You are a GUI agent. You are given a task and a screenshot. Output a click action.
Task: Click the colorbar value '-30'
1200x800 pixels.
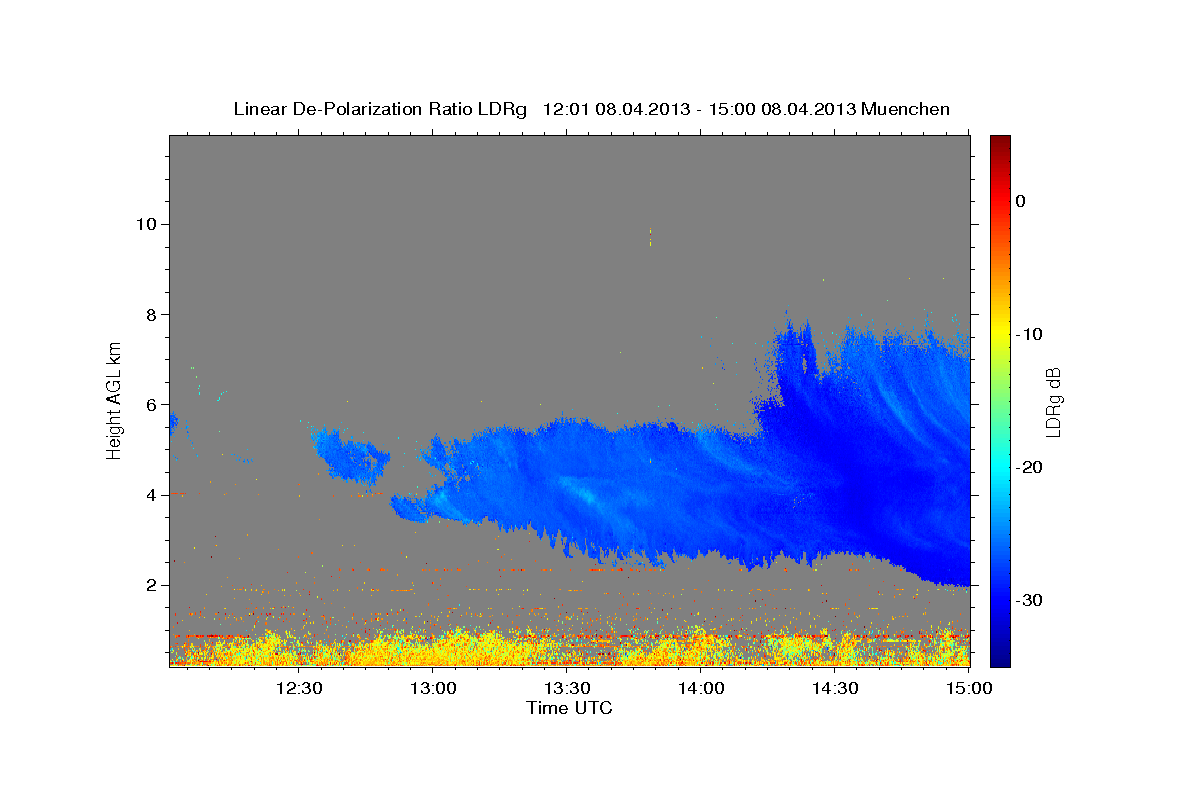pyautogui.click(x=1030, y=600)
